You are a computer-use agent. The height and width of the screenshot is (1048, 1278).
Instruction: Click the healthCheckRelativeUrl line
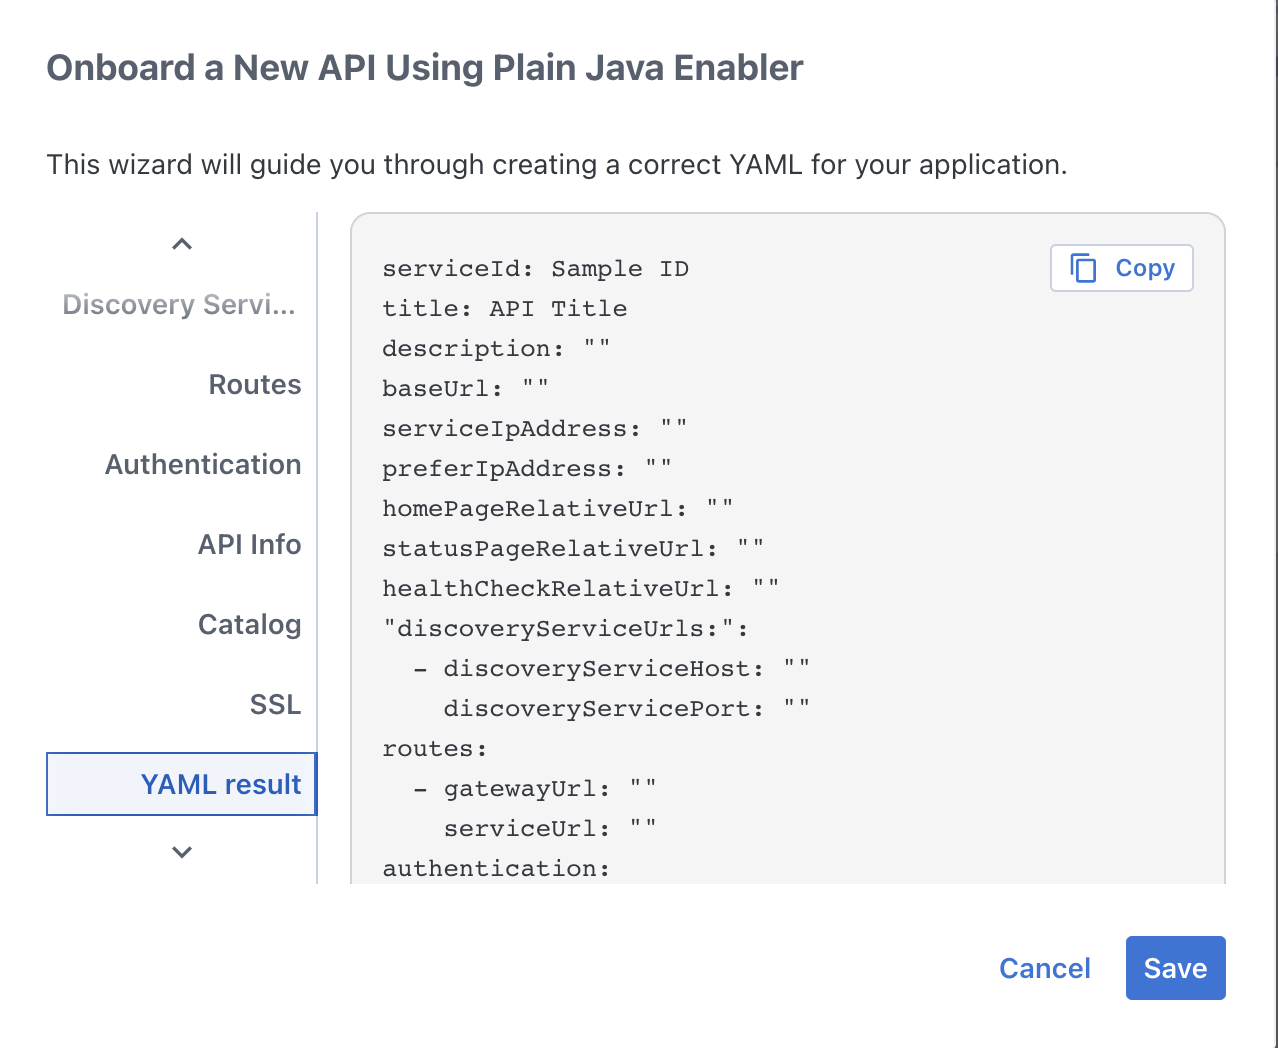point(580,589)
